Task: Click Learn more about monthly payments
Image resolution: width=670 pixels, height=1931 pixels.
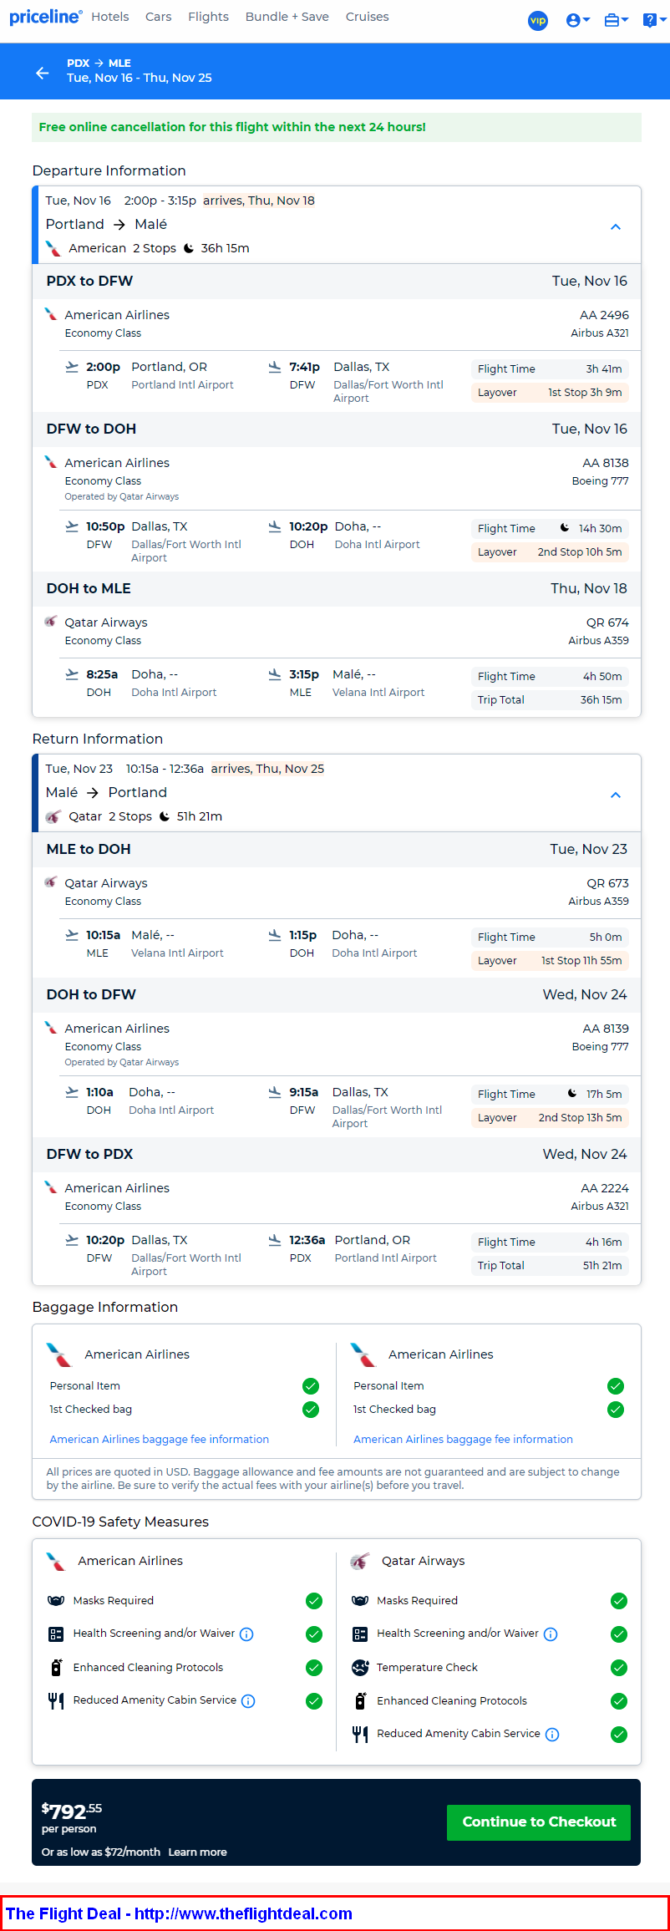Action: point(197,1852)
